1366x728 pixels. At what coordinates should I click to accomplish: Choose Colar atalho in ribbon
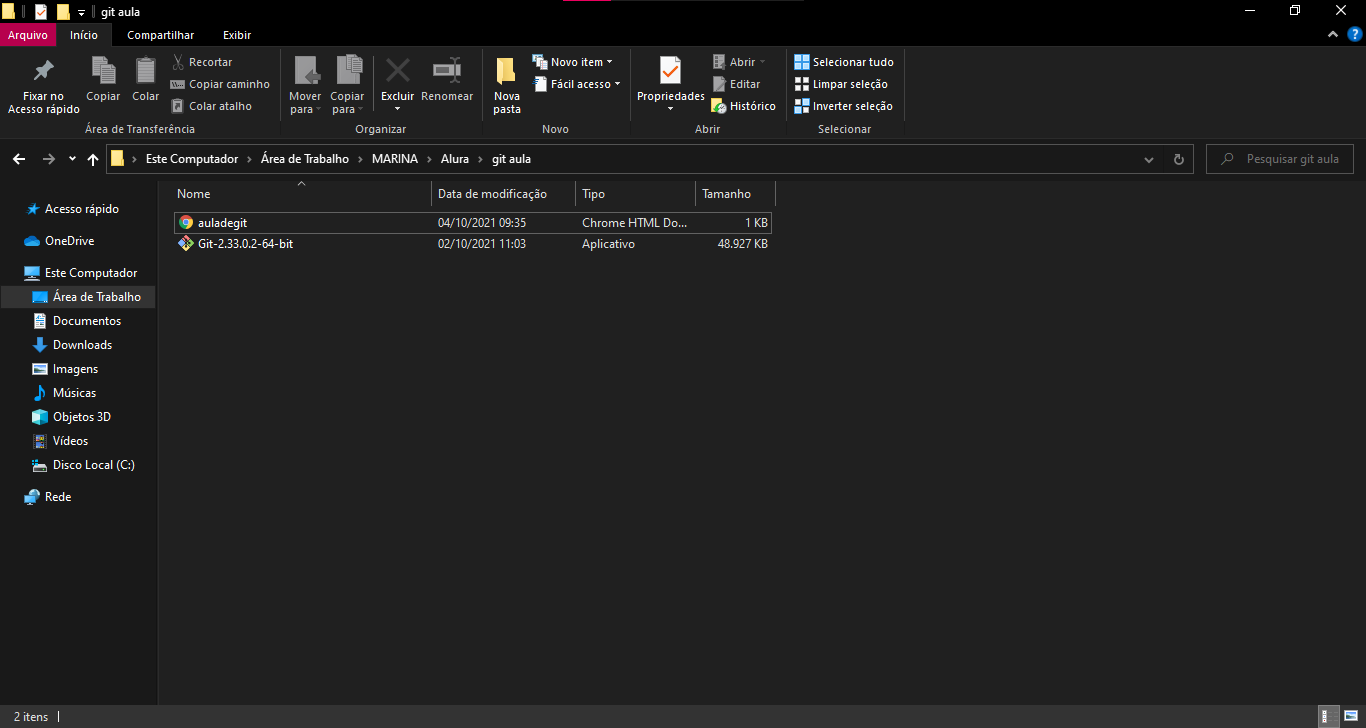(211, 106)
